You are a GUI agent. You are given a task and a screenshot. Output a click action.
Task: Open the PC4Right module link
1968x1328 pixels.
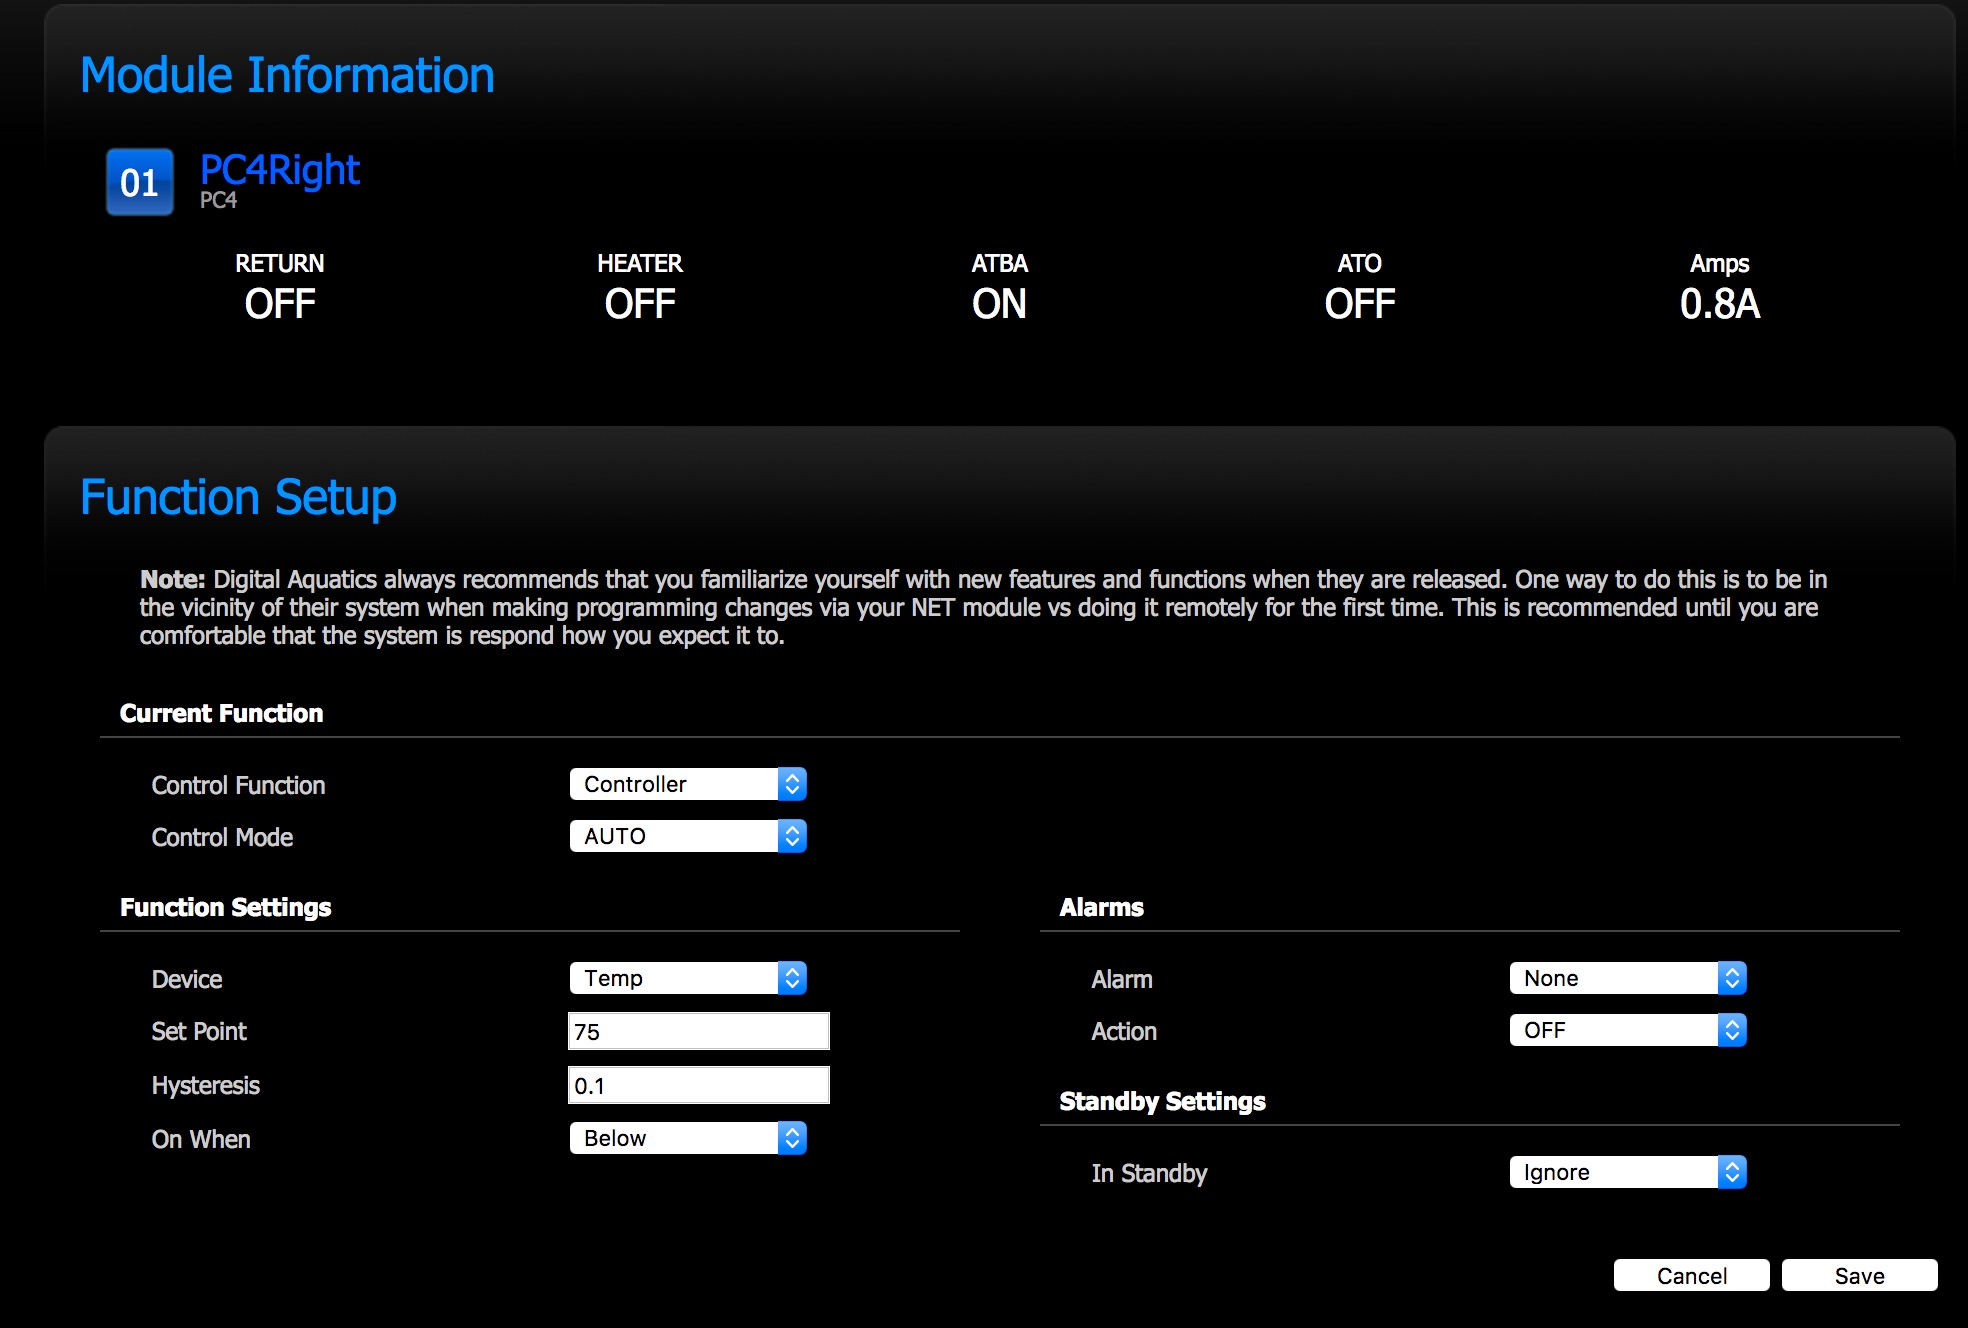(x=279, y=170)
